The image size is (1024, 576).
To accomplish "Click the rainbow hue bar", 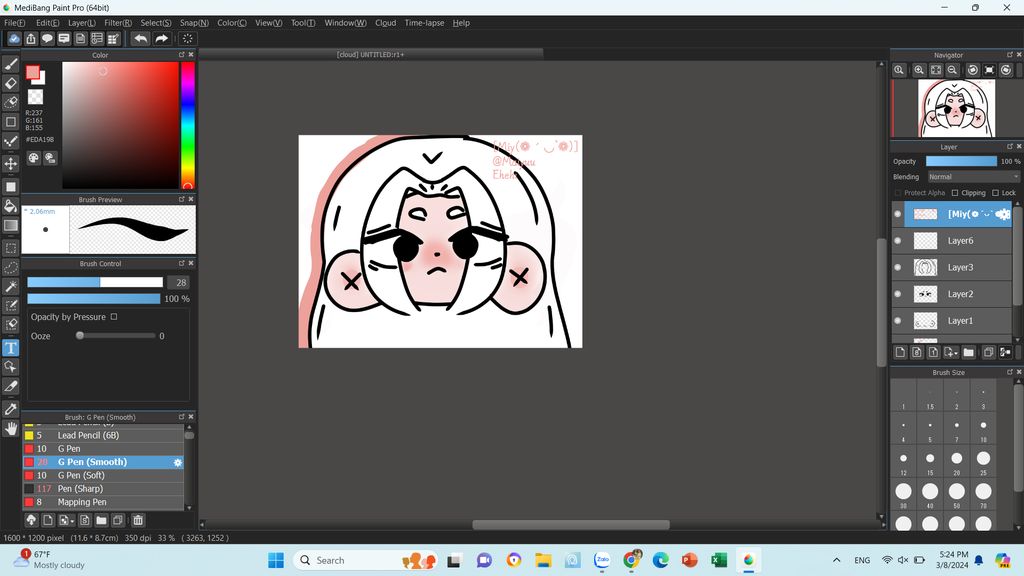I will click(x=187, y=126).
